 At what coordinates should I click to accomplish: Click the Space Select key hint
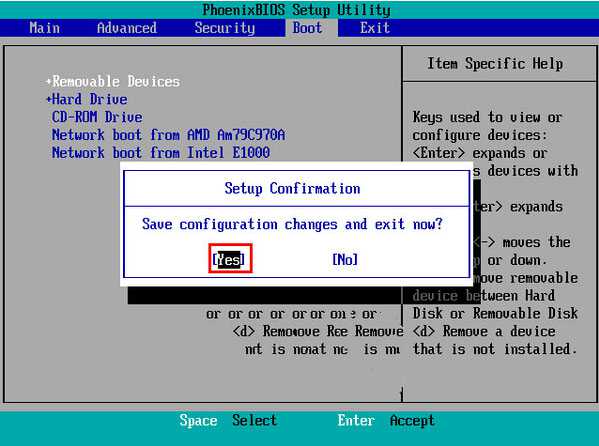228,420
